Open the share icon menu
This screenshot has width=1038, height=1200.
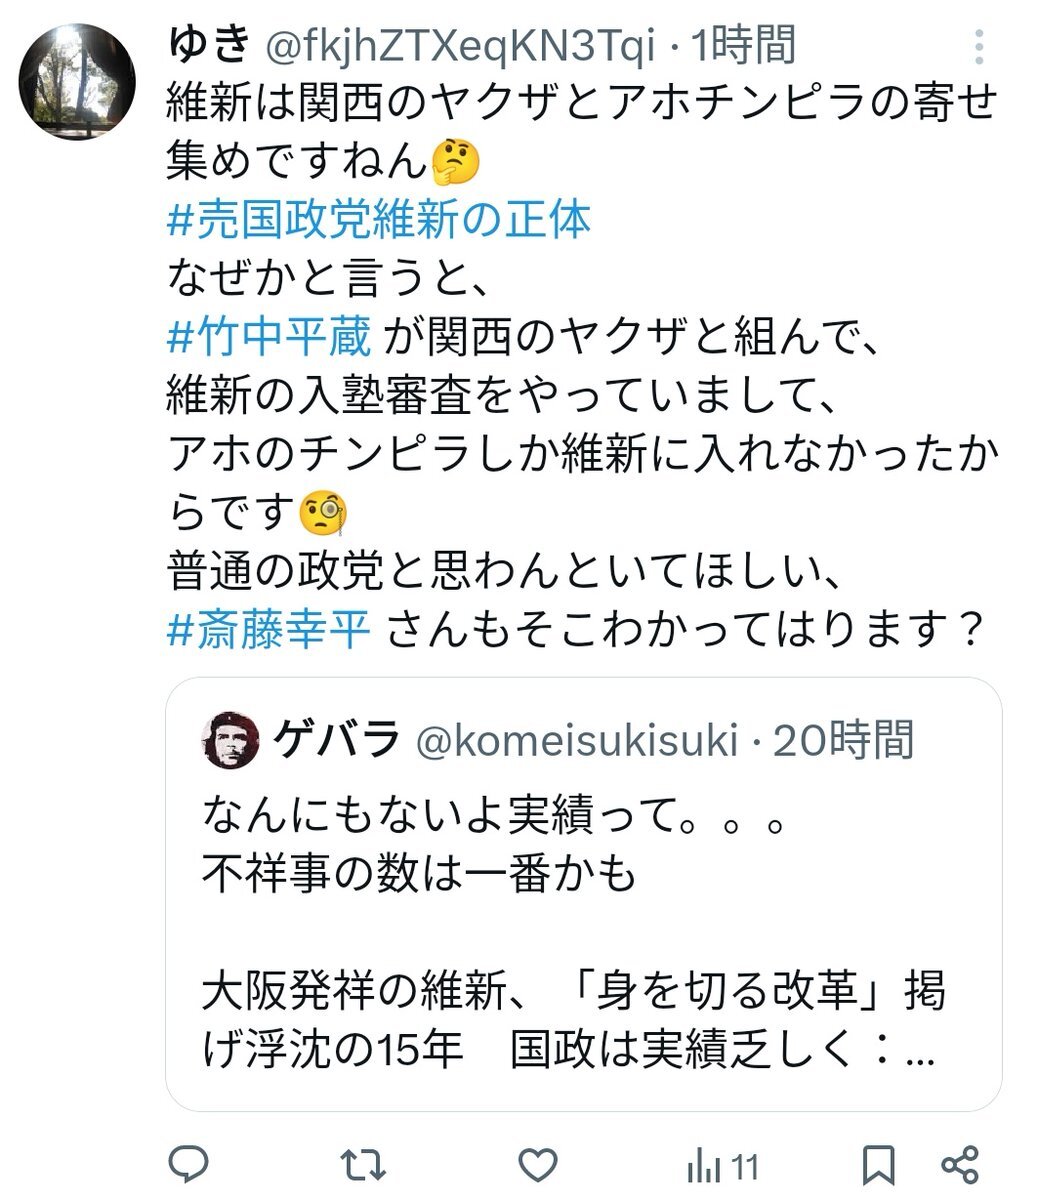[960, 1165]
